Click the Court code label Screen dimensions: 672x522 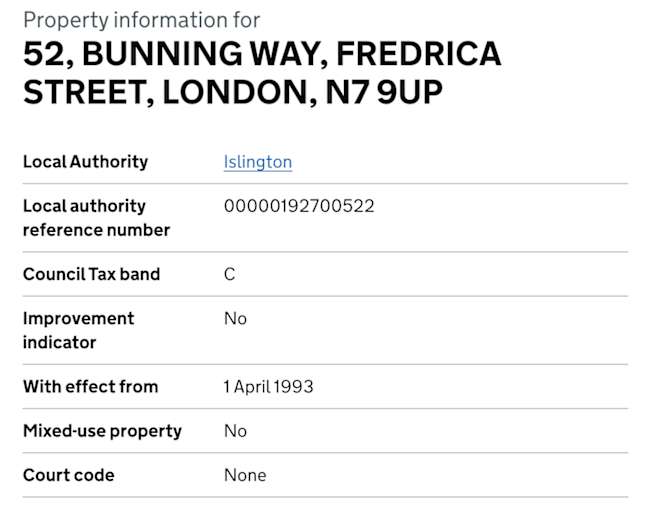pos(69,475)
